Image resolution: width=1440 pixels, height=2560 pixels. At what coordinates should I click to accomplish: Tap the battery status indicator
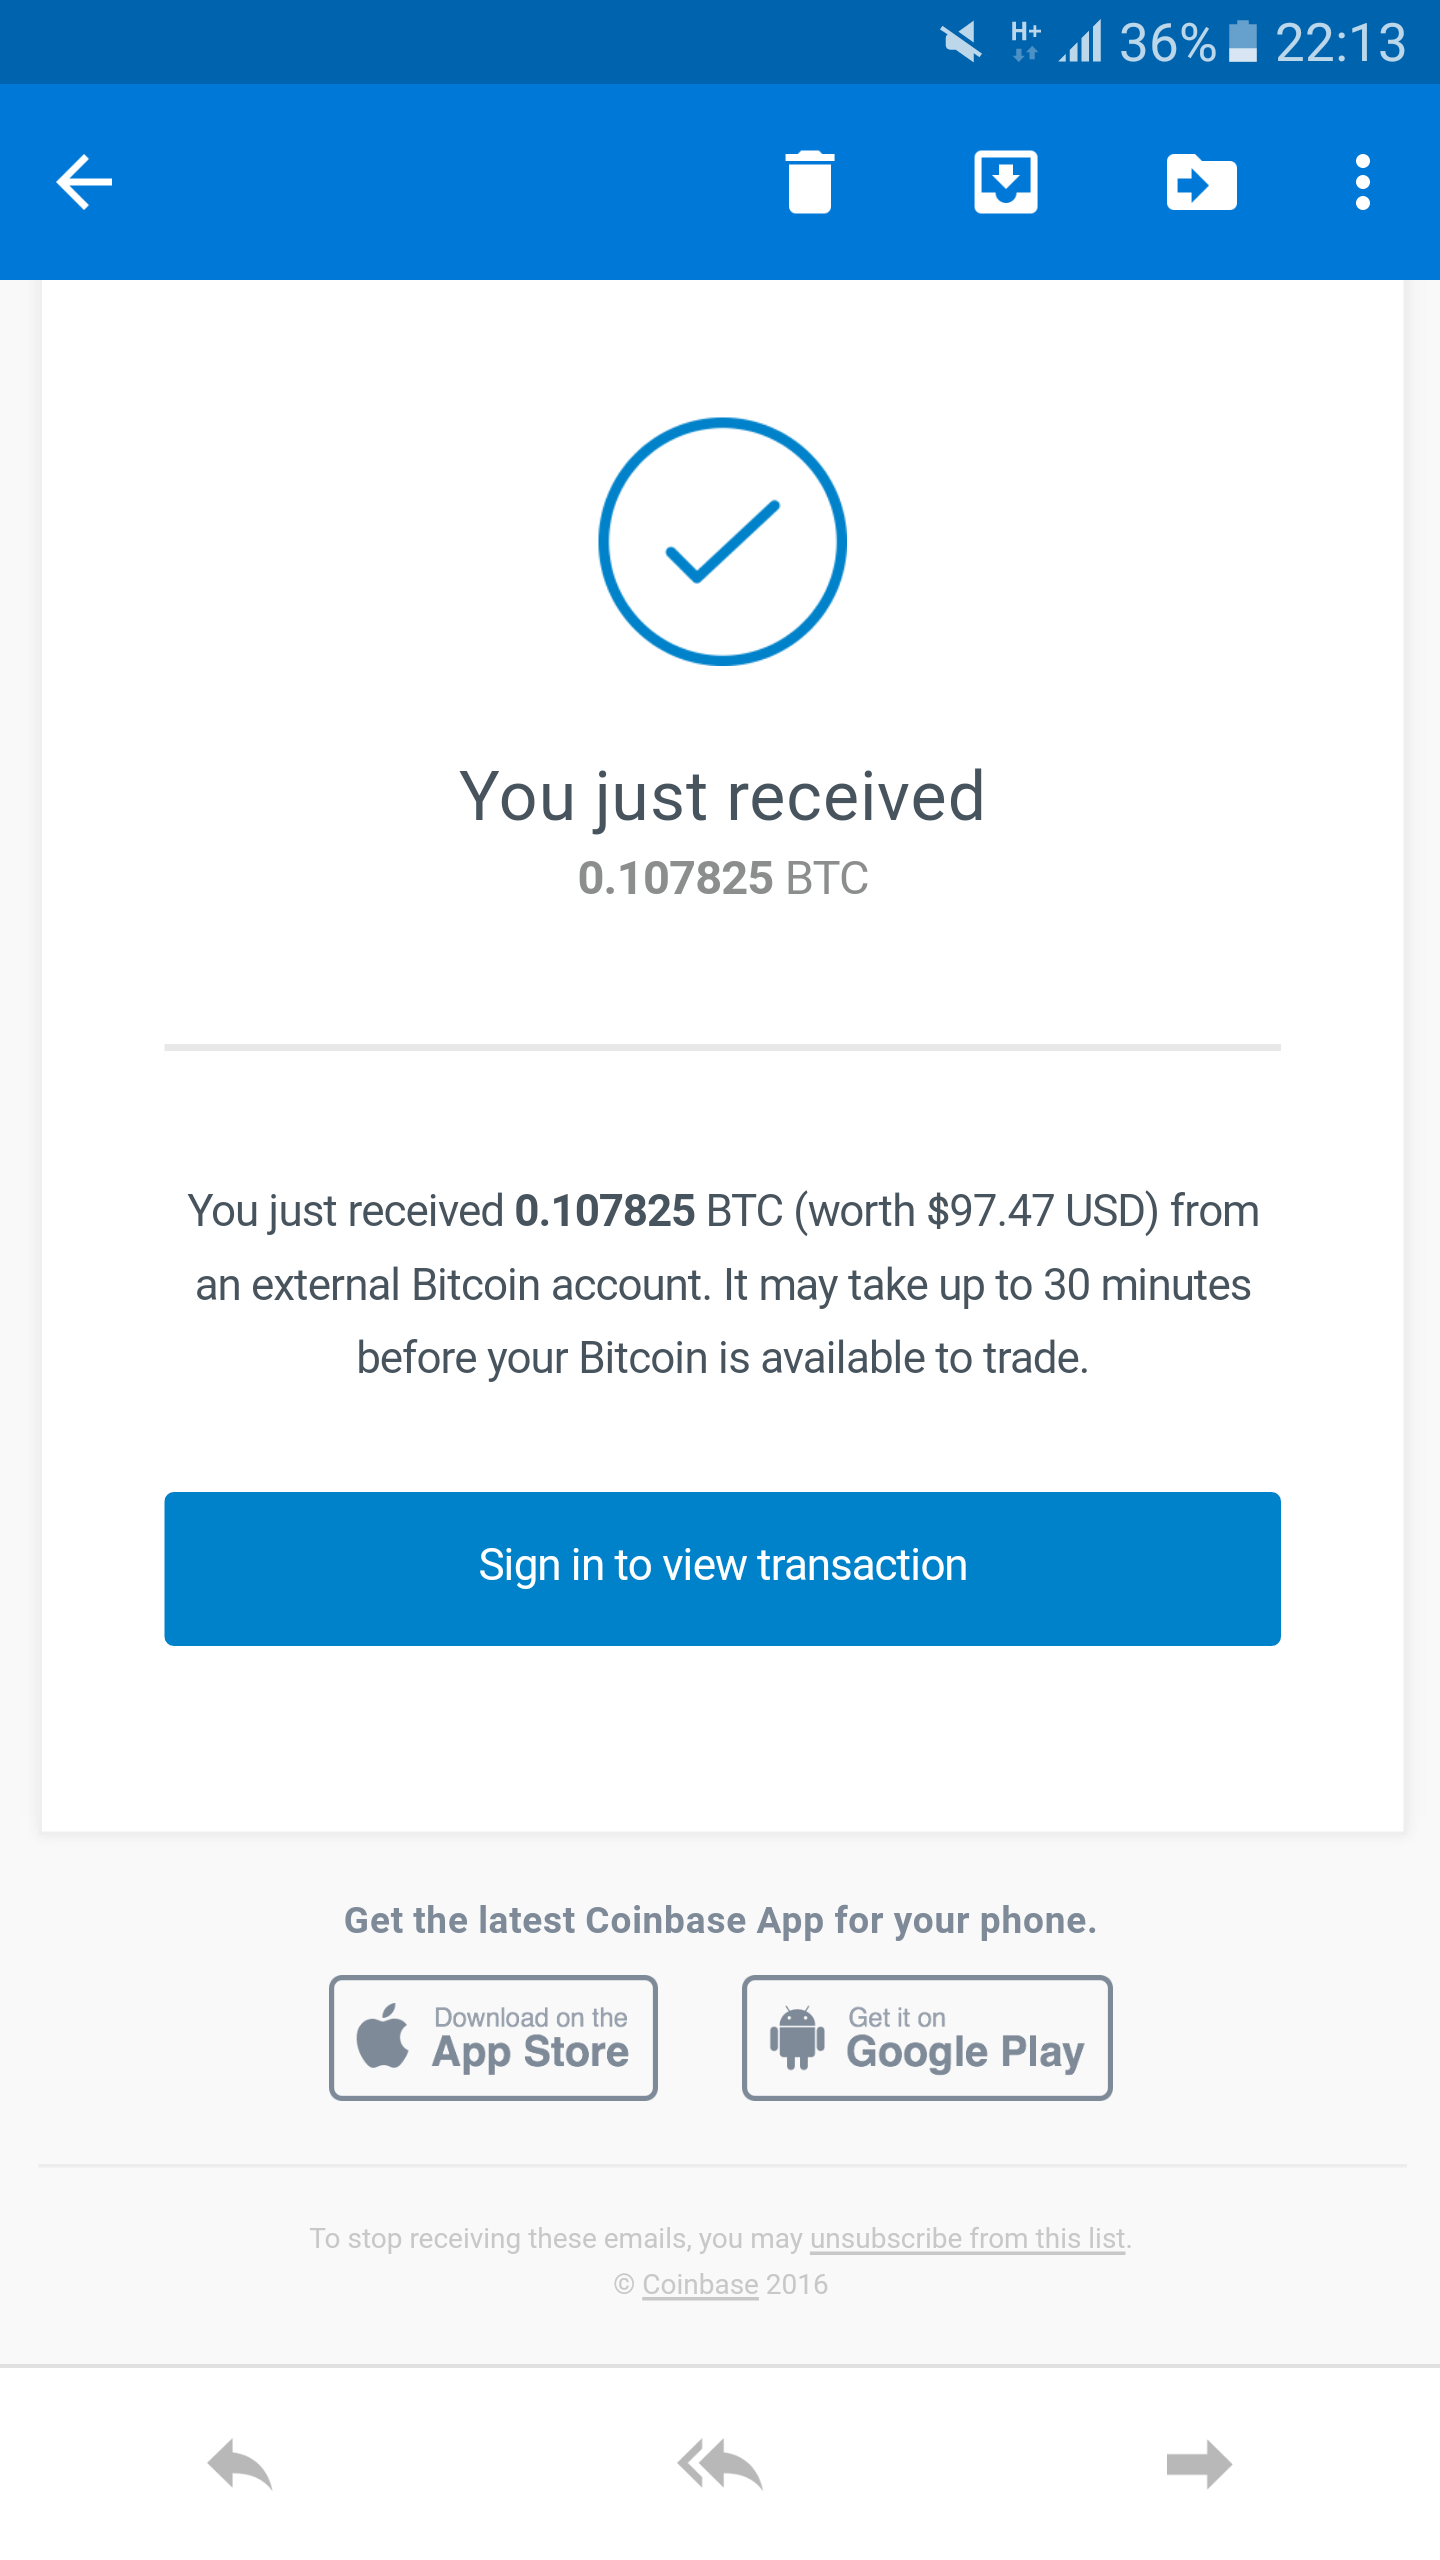click(1242, 42)
